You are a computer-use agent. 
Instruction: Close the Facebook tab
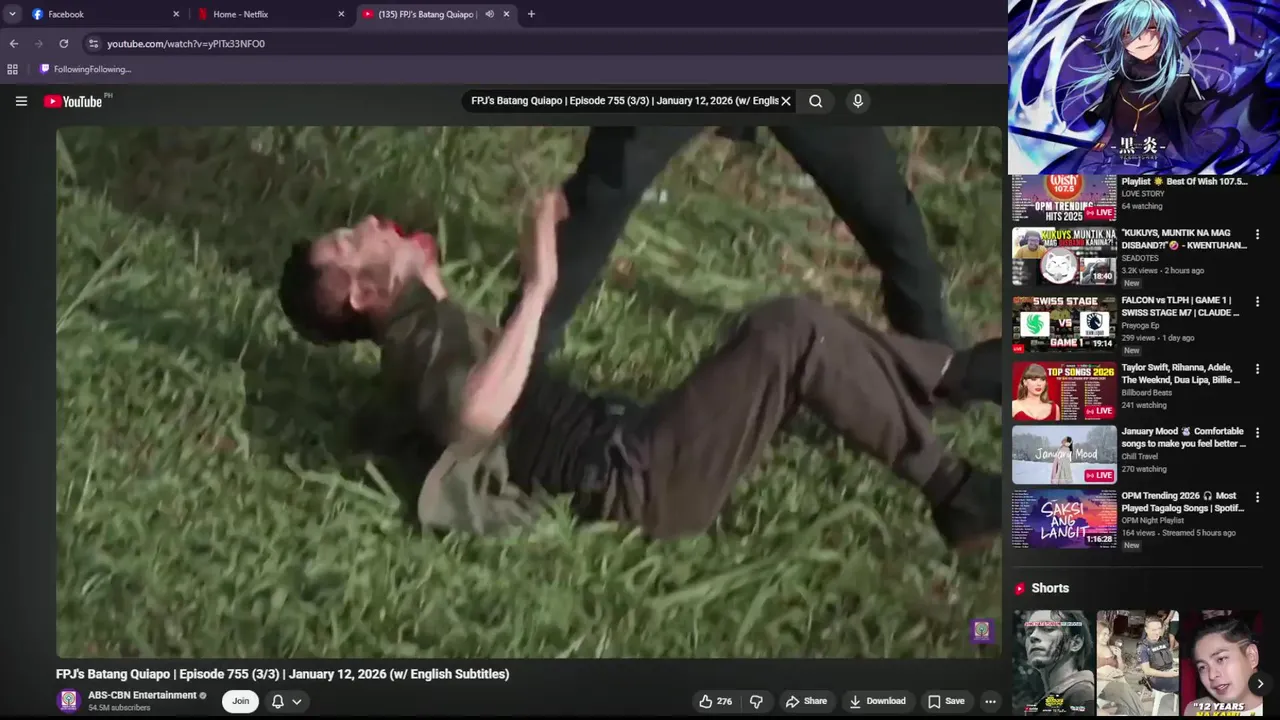coord(177,14)
